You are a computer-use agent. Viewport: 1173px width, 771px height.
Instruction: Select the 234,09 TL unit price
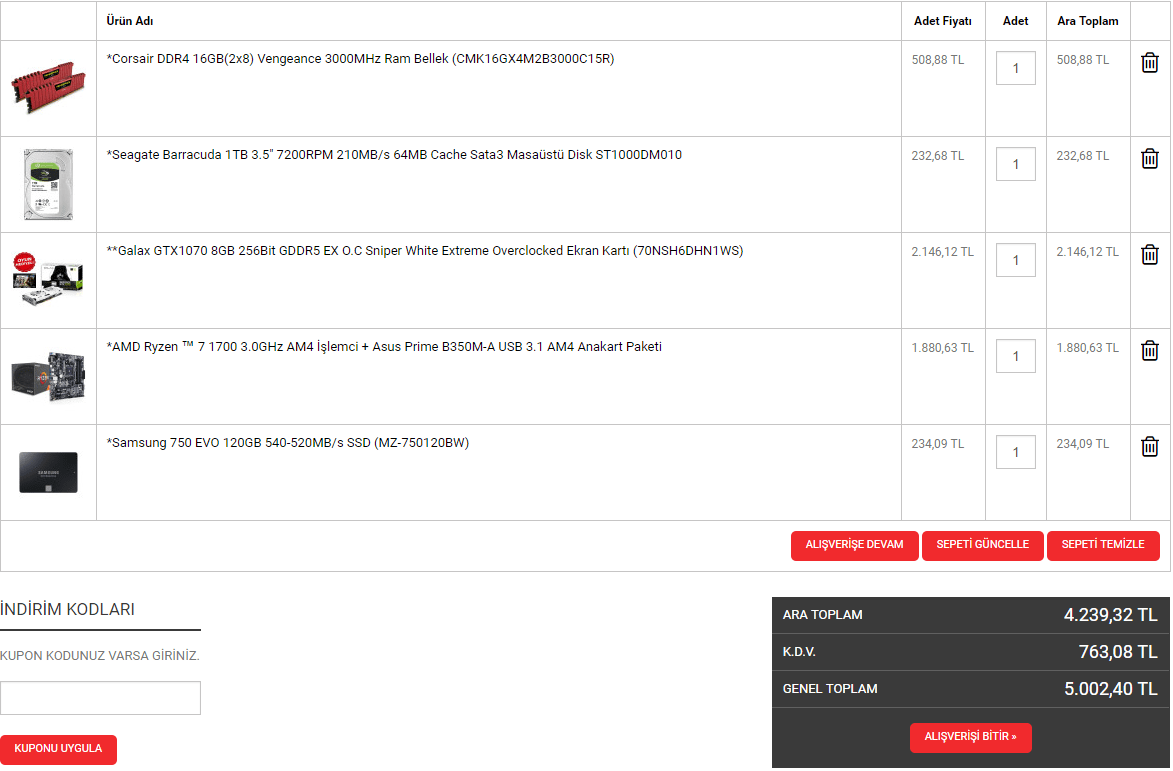click(x=937, y=443)
